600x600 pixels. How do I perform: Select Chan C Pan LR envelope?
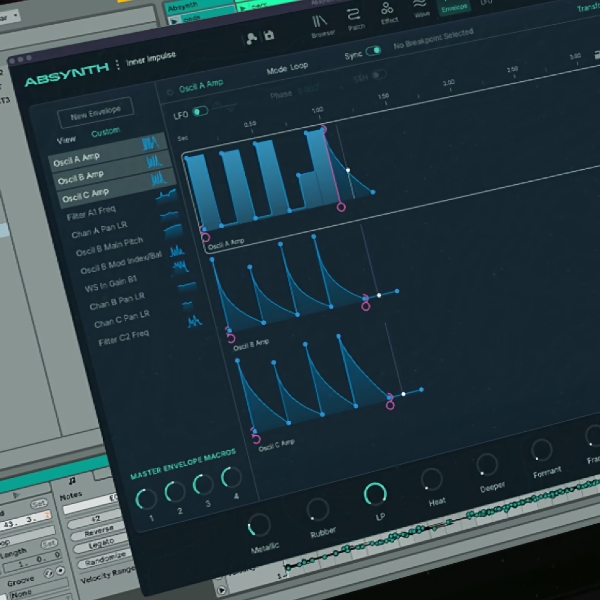[122, 319]
